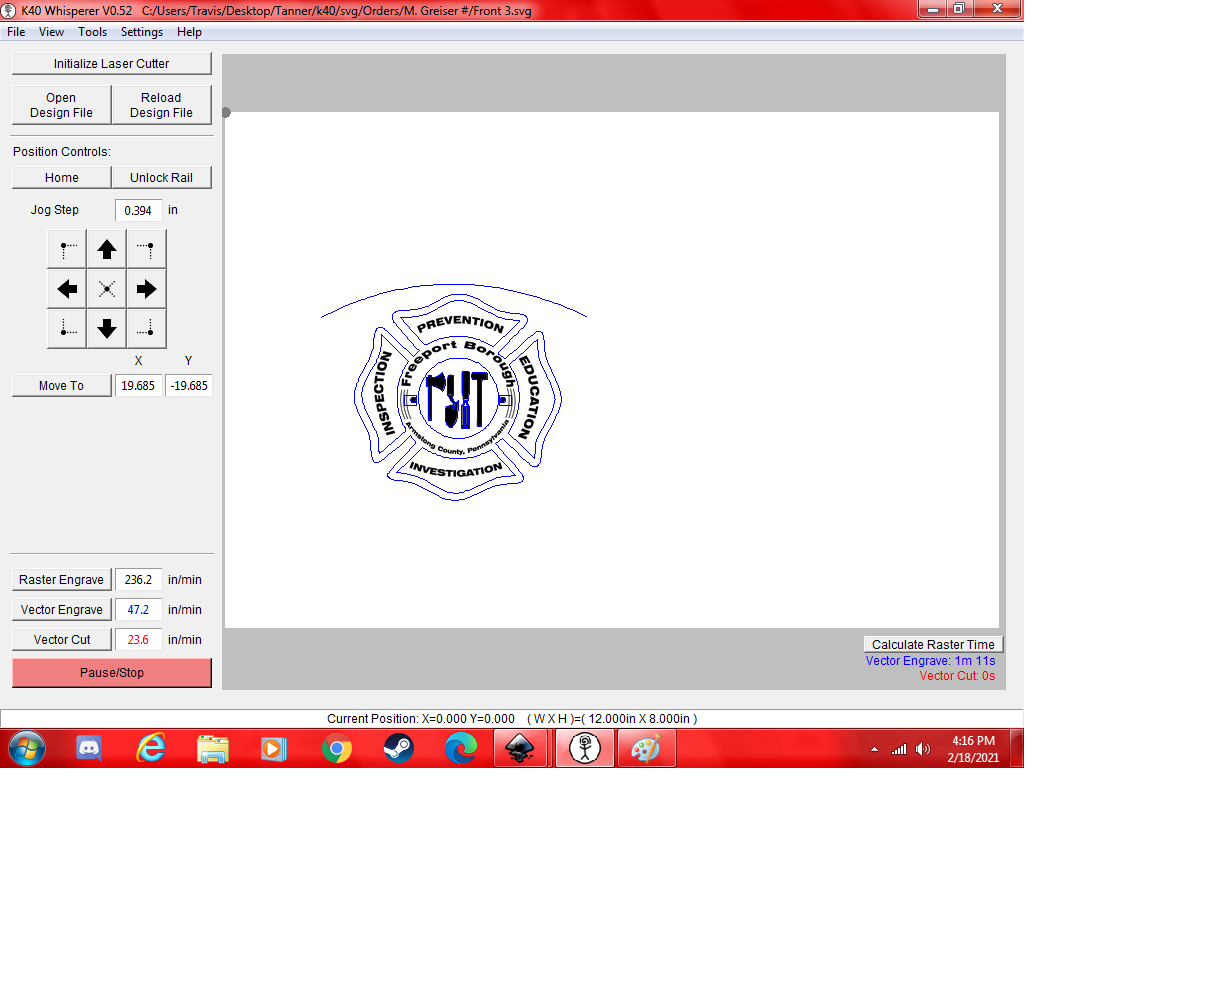Open File Explorer from taskbar
The image size is (1228, 988).
click(213, 748)
